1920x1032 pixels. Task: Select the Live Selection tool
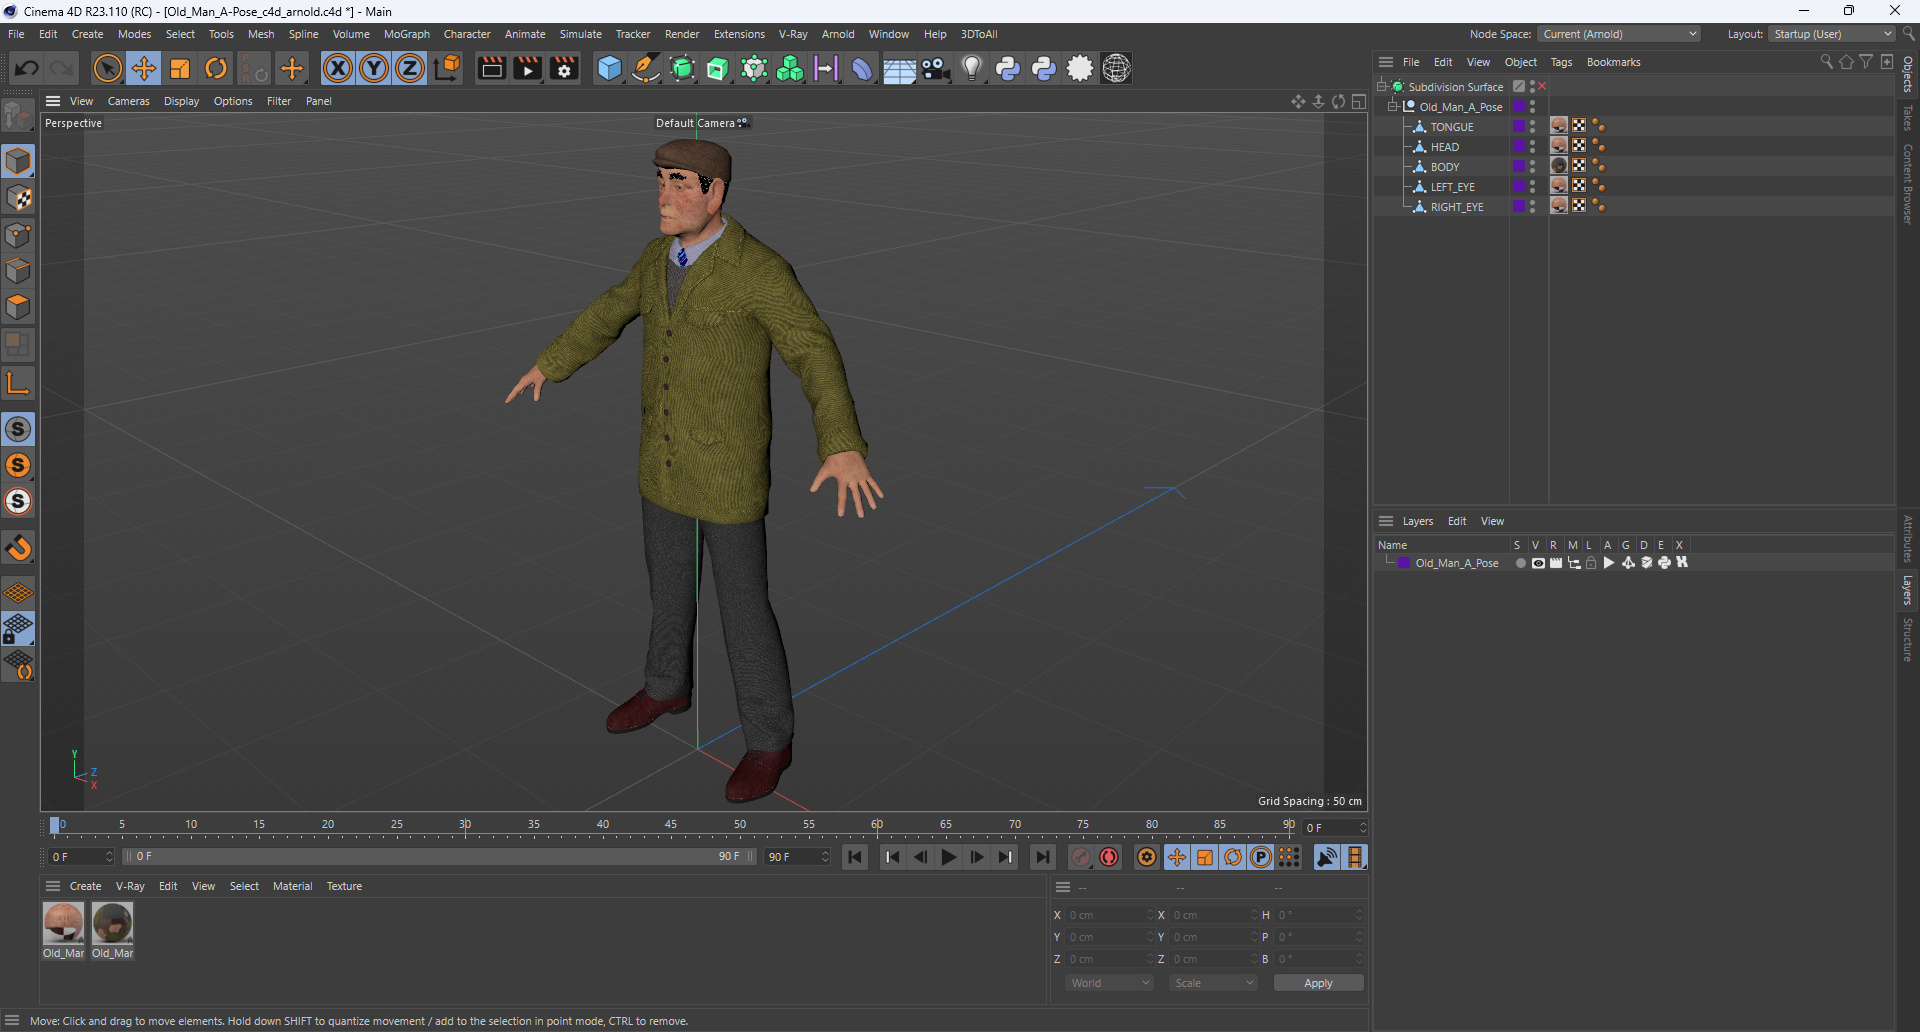coord(107,68)
